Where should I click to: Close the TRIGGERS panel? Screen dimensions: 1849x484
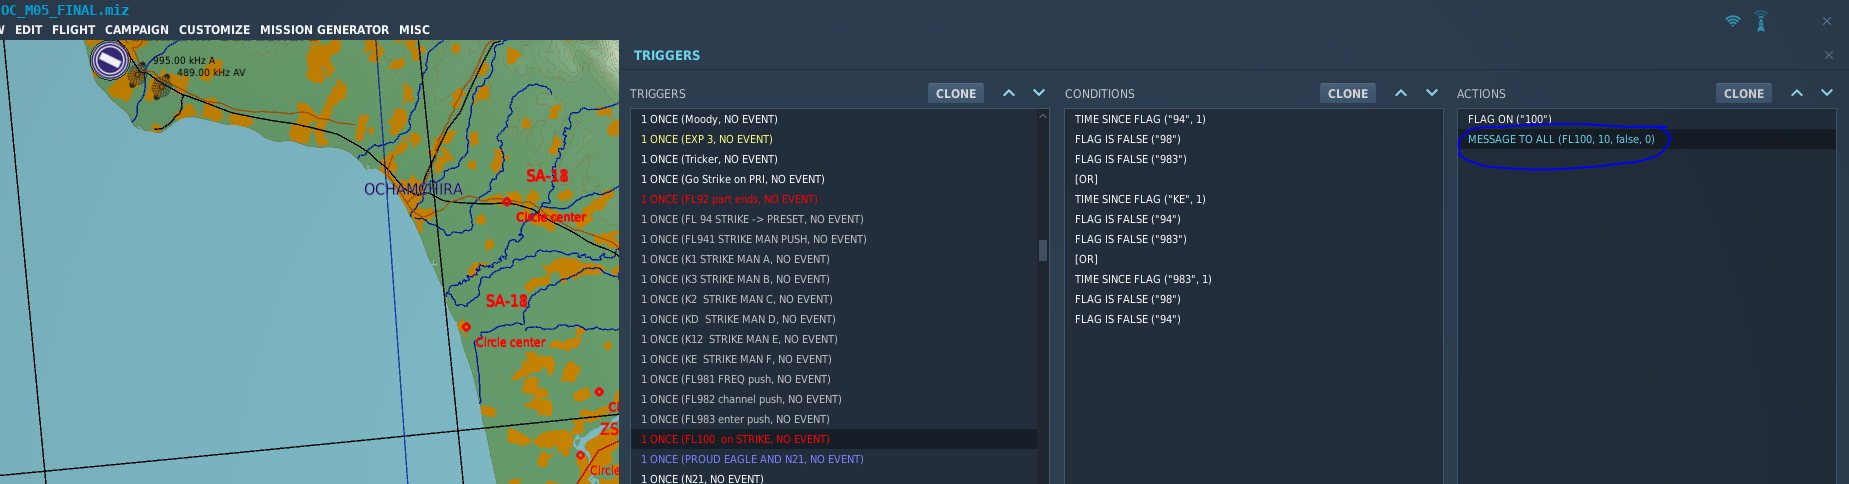point(1829,55)
